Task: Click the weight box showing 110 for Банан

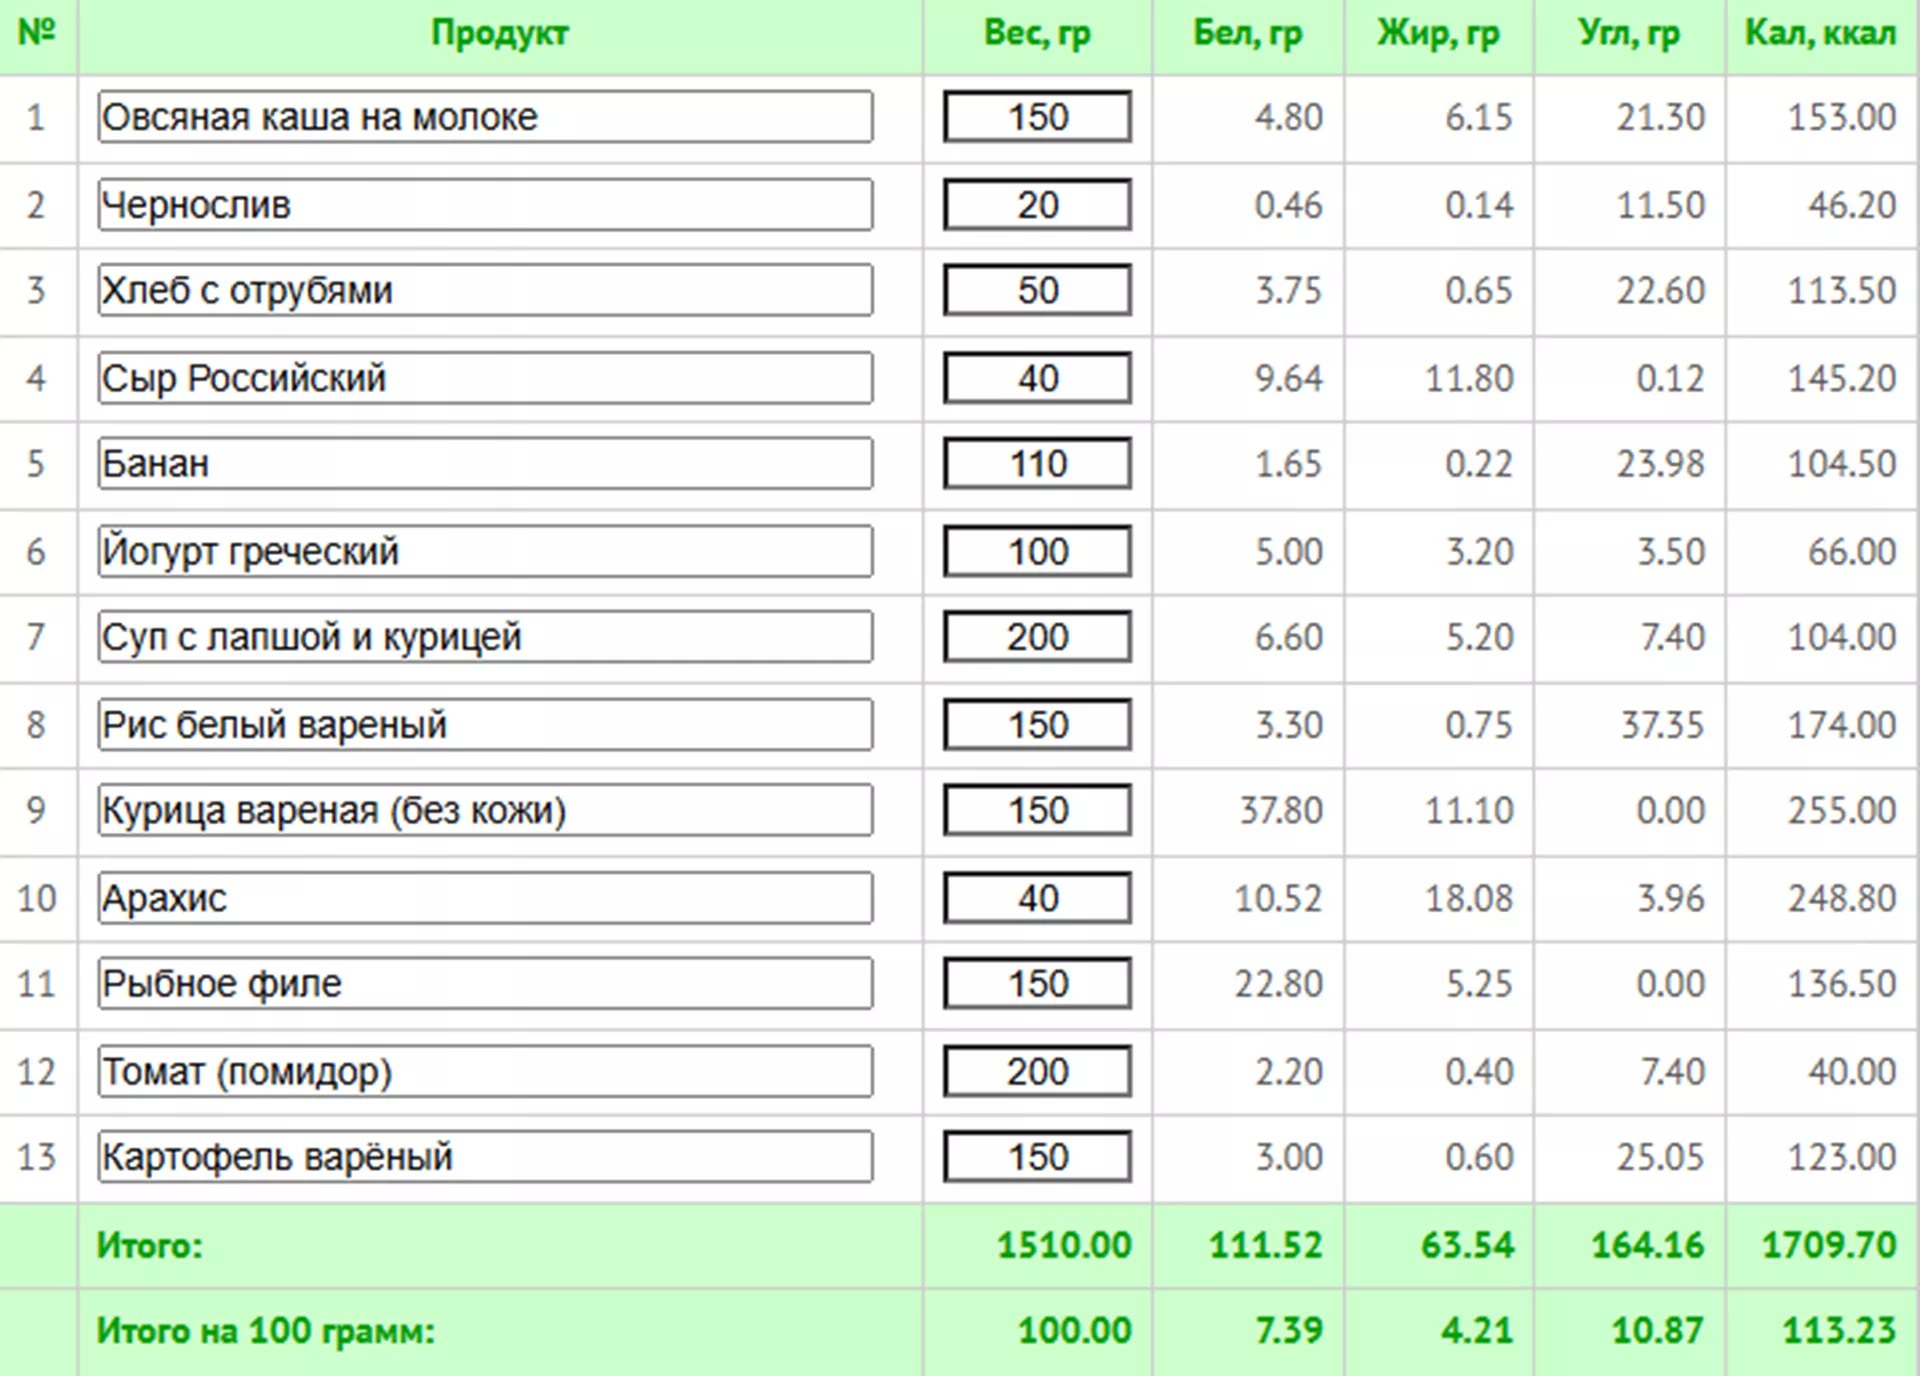Action: click(1037, 464)
